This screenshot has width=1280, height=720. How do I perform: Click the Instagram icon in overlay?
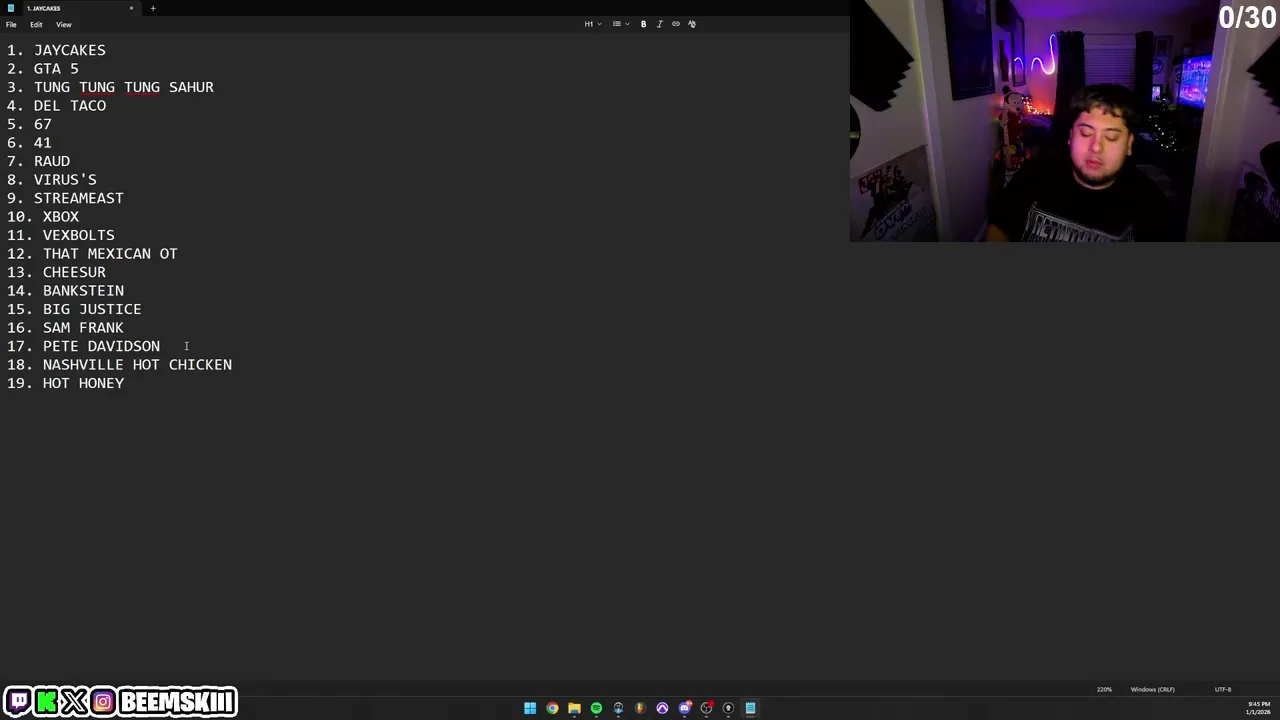pos(103,702)
